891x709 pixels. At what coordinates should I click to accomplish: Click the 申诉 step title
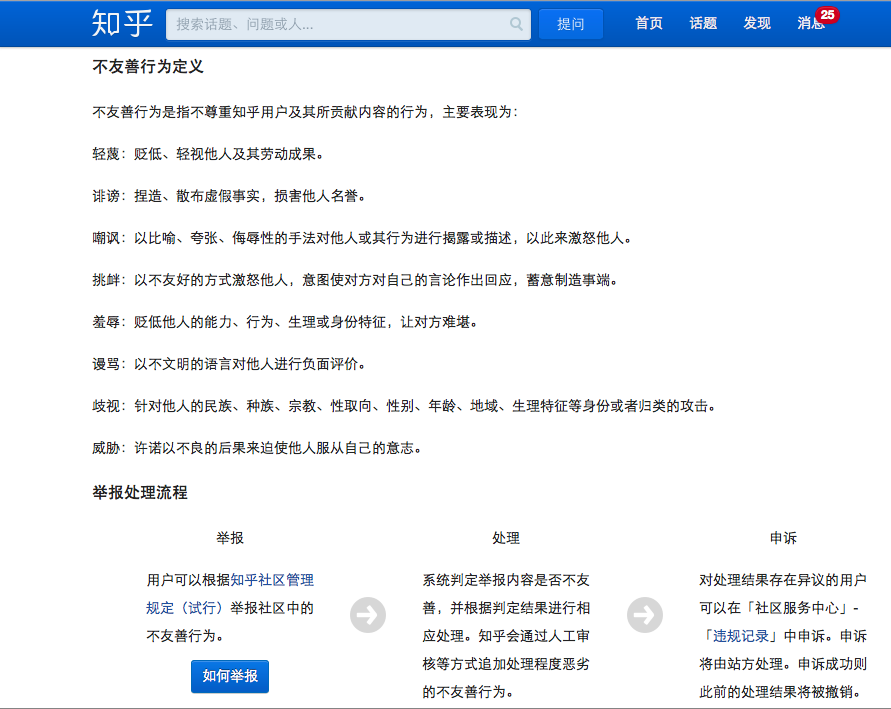tap(783, 538)
